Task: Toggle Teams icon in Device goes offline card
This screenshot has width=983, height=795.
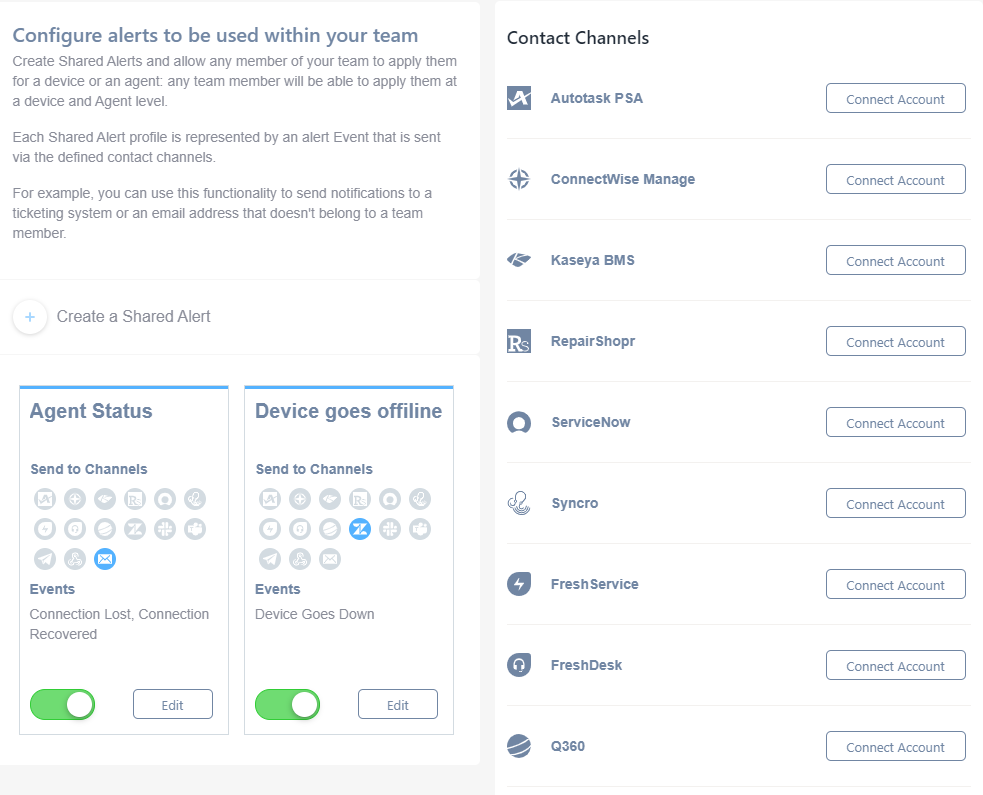Action: click(420, 529)
